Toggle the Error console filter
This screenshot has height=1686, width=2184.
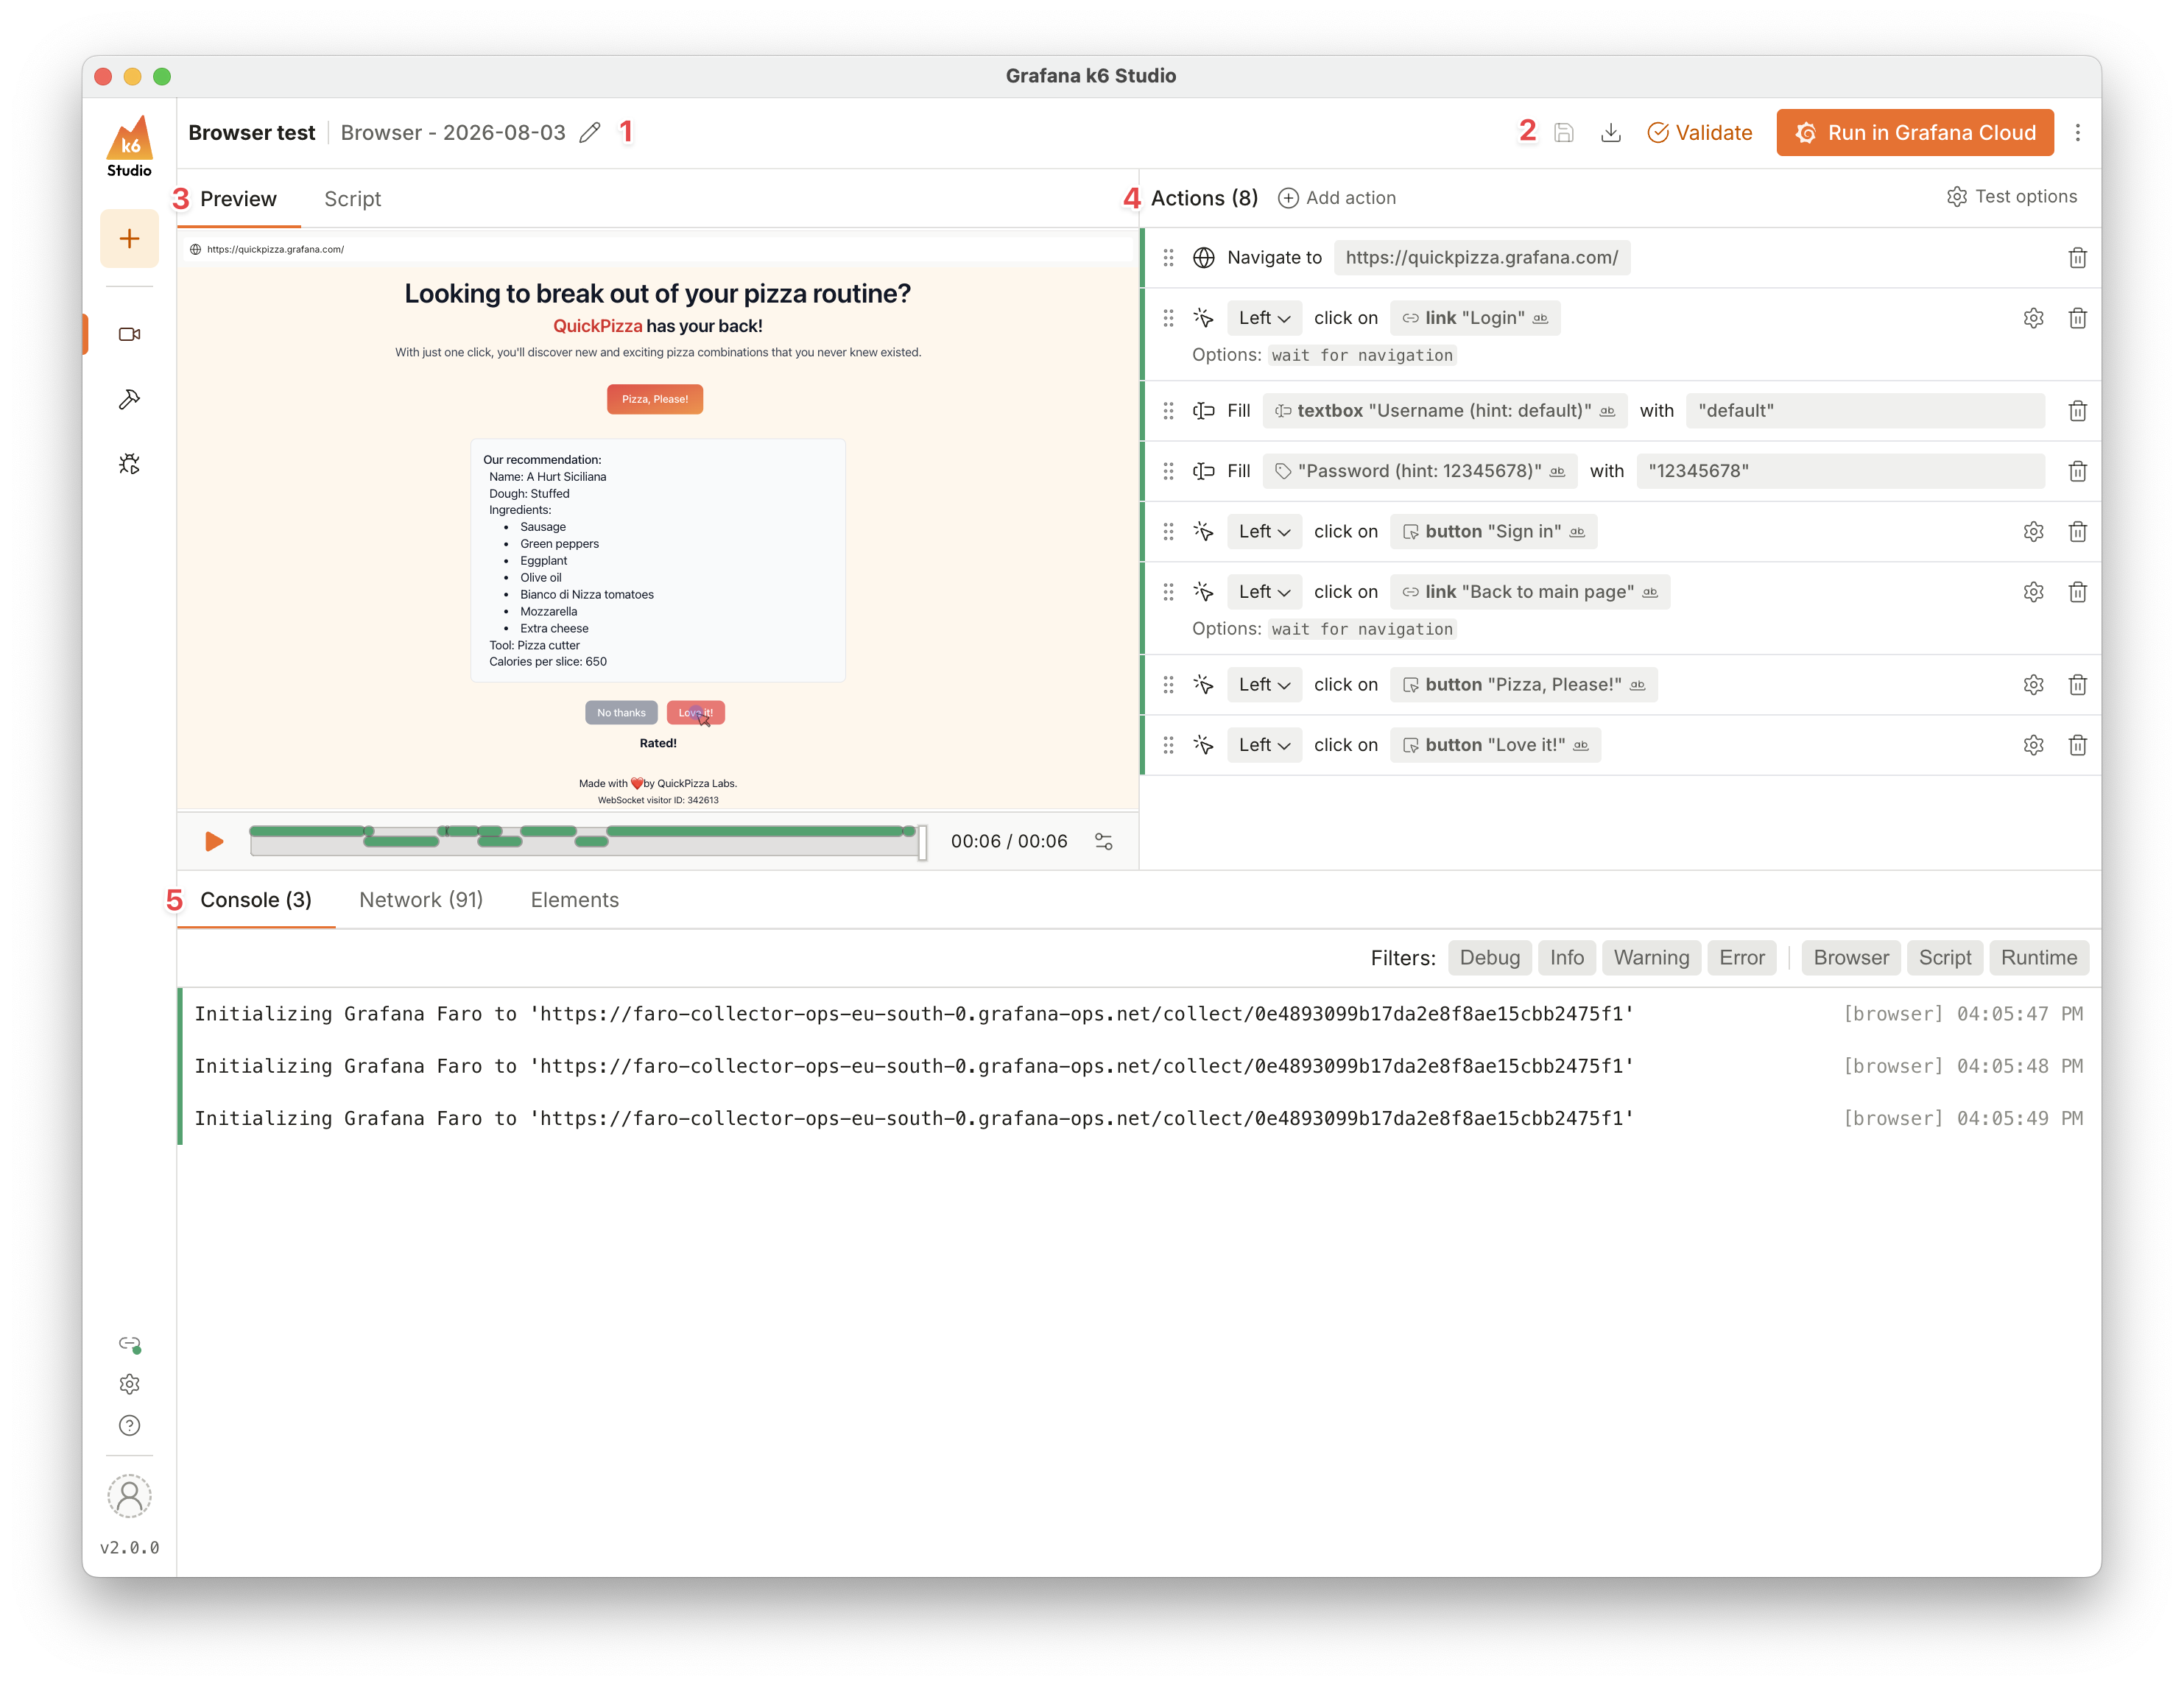1741,958
